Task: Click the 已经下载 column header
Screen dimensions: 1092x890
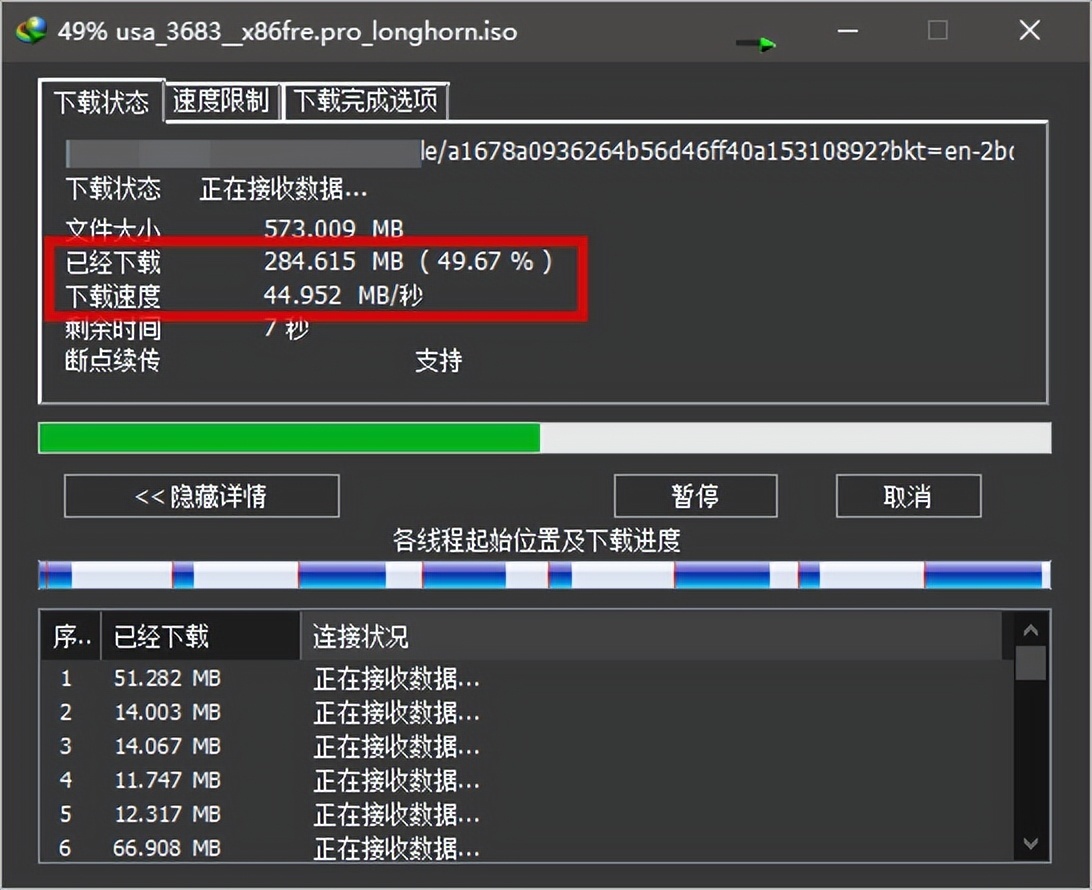Action: [201, 636]
